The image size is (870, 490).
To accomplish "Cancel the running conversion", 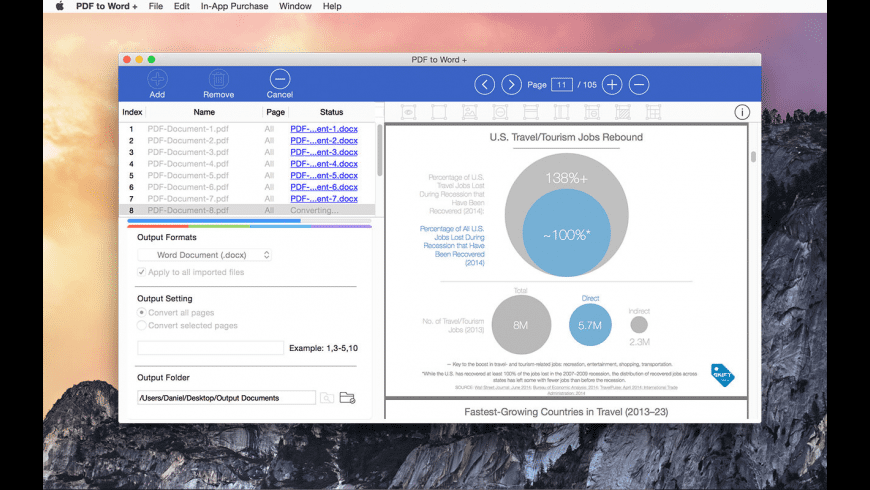I will click(x=280, y=79).
